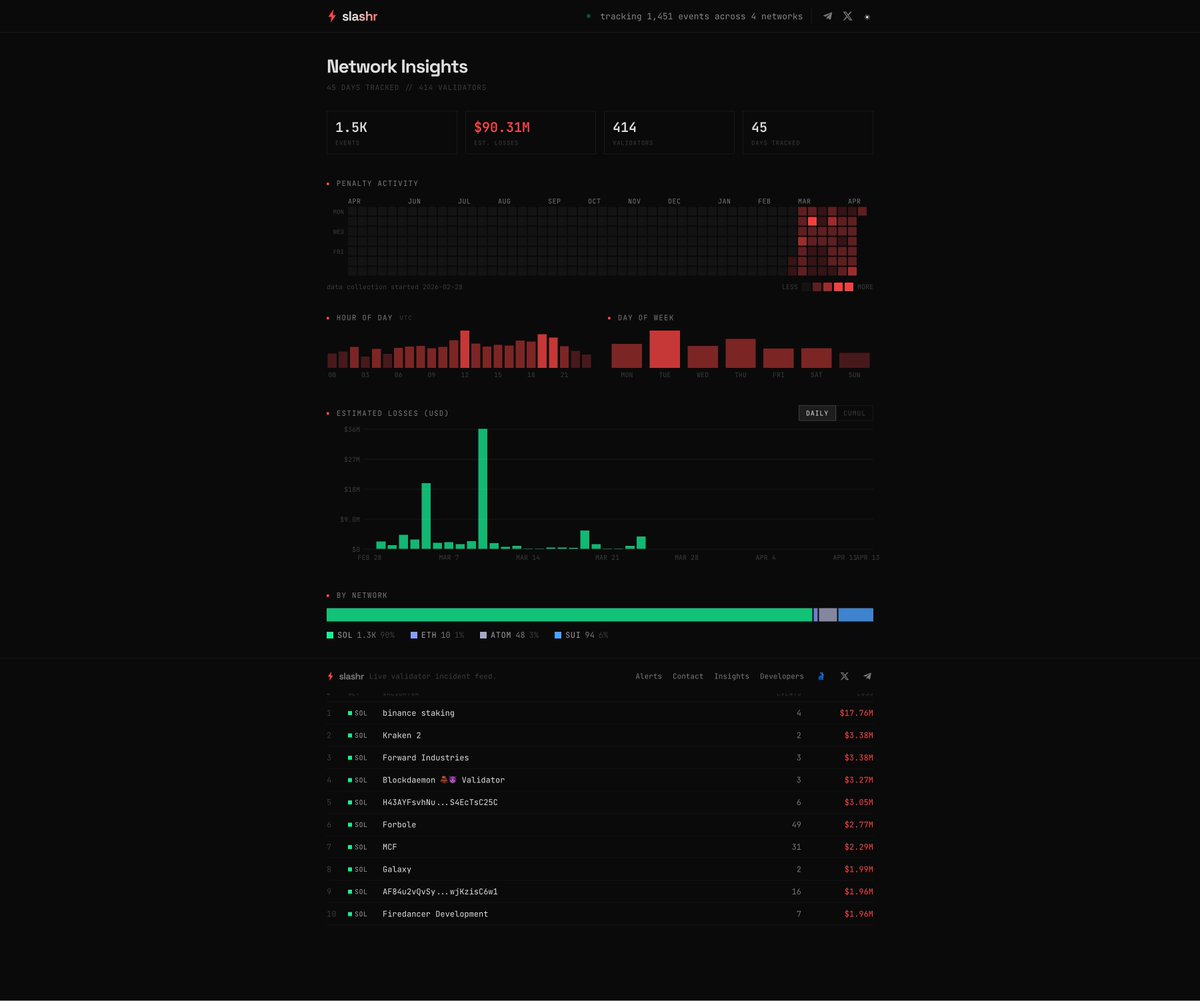Click the tallest bar at hour 12
This screenshot has width=1200, height=1001.
point(465,349)
